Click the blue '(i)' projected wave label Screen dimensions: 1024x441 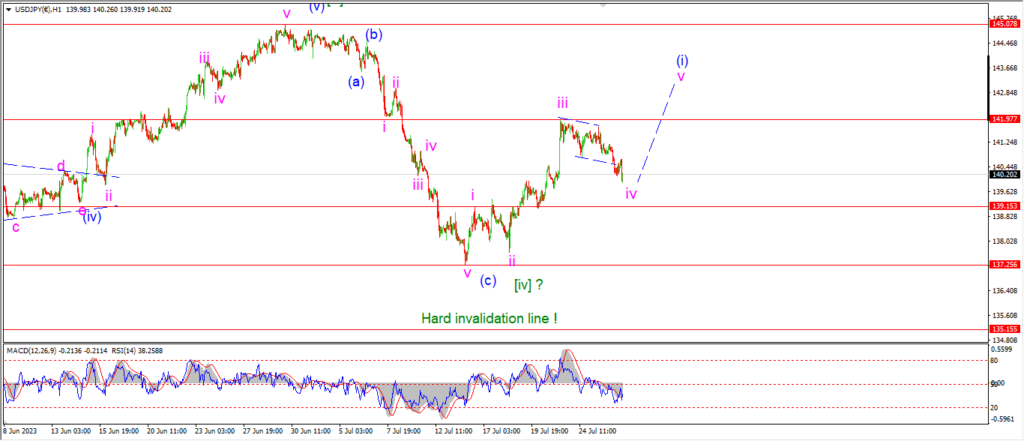click(x=682, y=61)
